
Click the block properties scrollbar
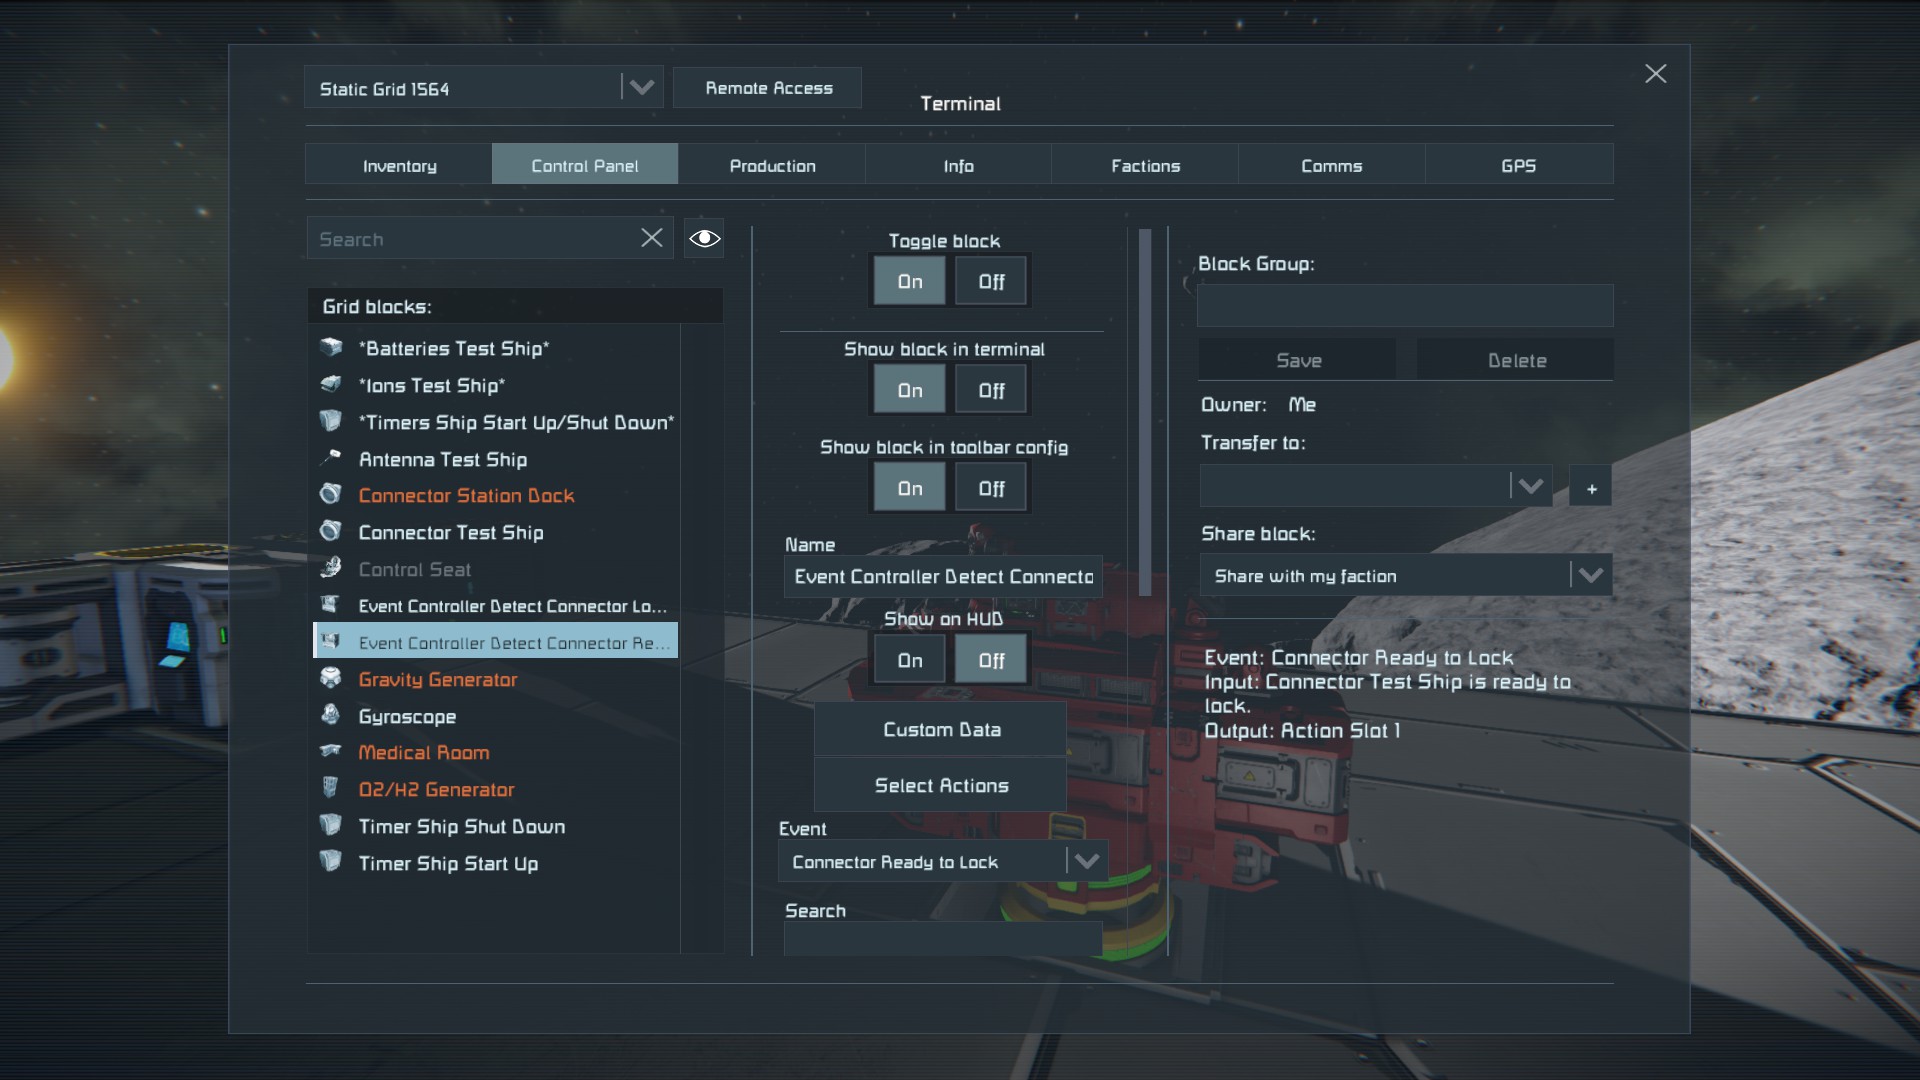tap(1145, 410)
